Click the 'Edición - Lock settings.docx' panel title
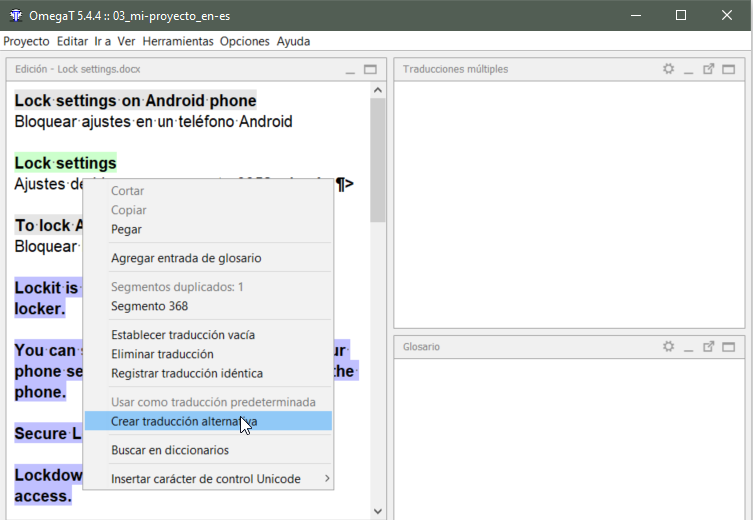Screen dimensions: 753x520 click(77, 69)
